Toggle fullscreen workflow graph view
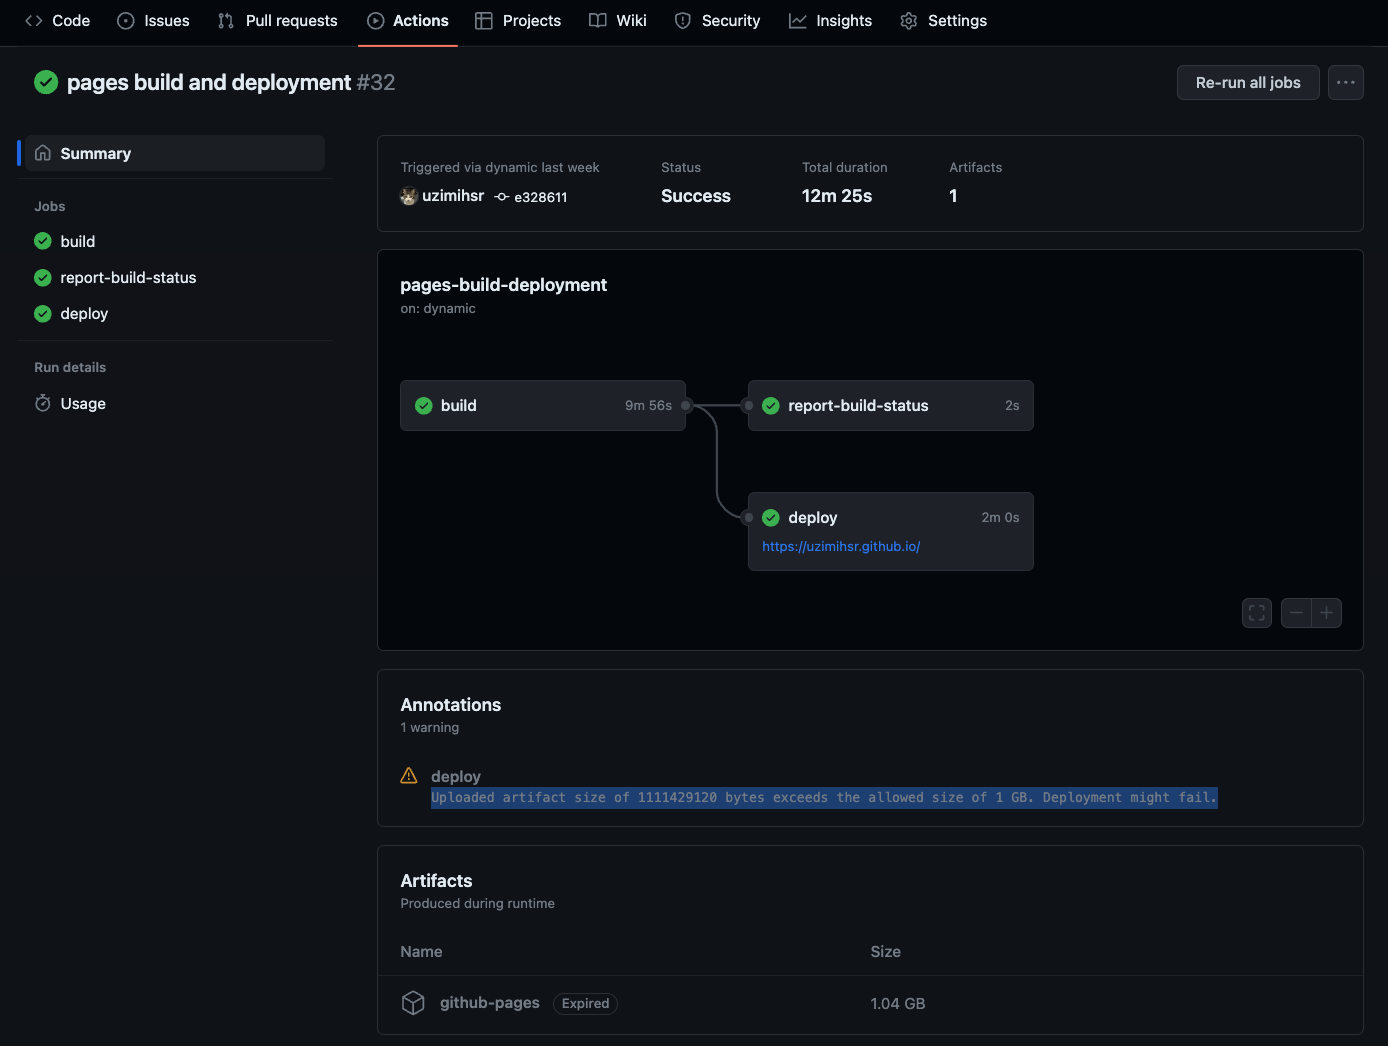Image resolution: width=1388 pixels, height=1046 pixels. (1257, 613)
